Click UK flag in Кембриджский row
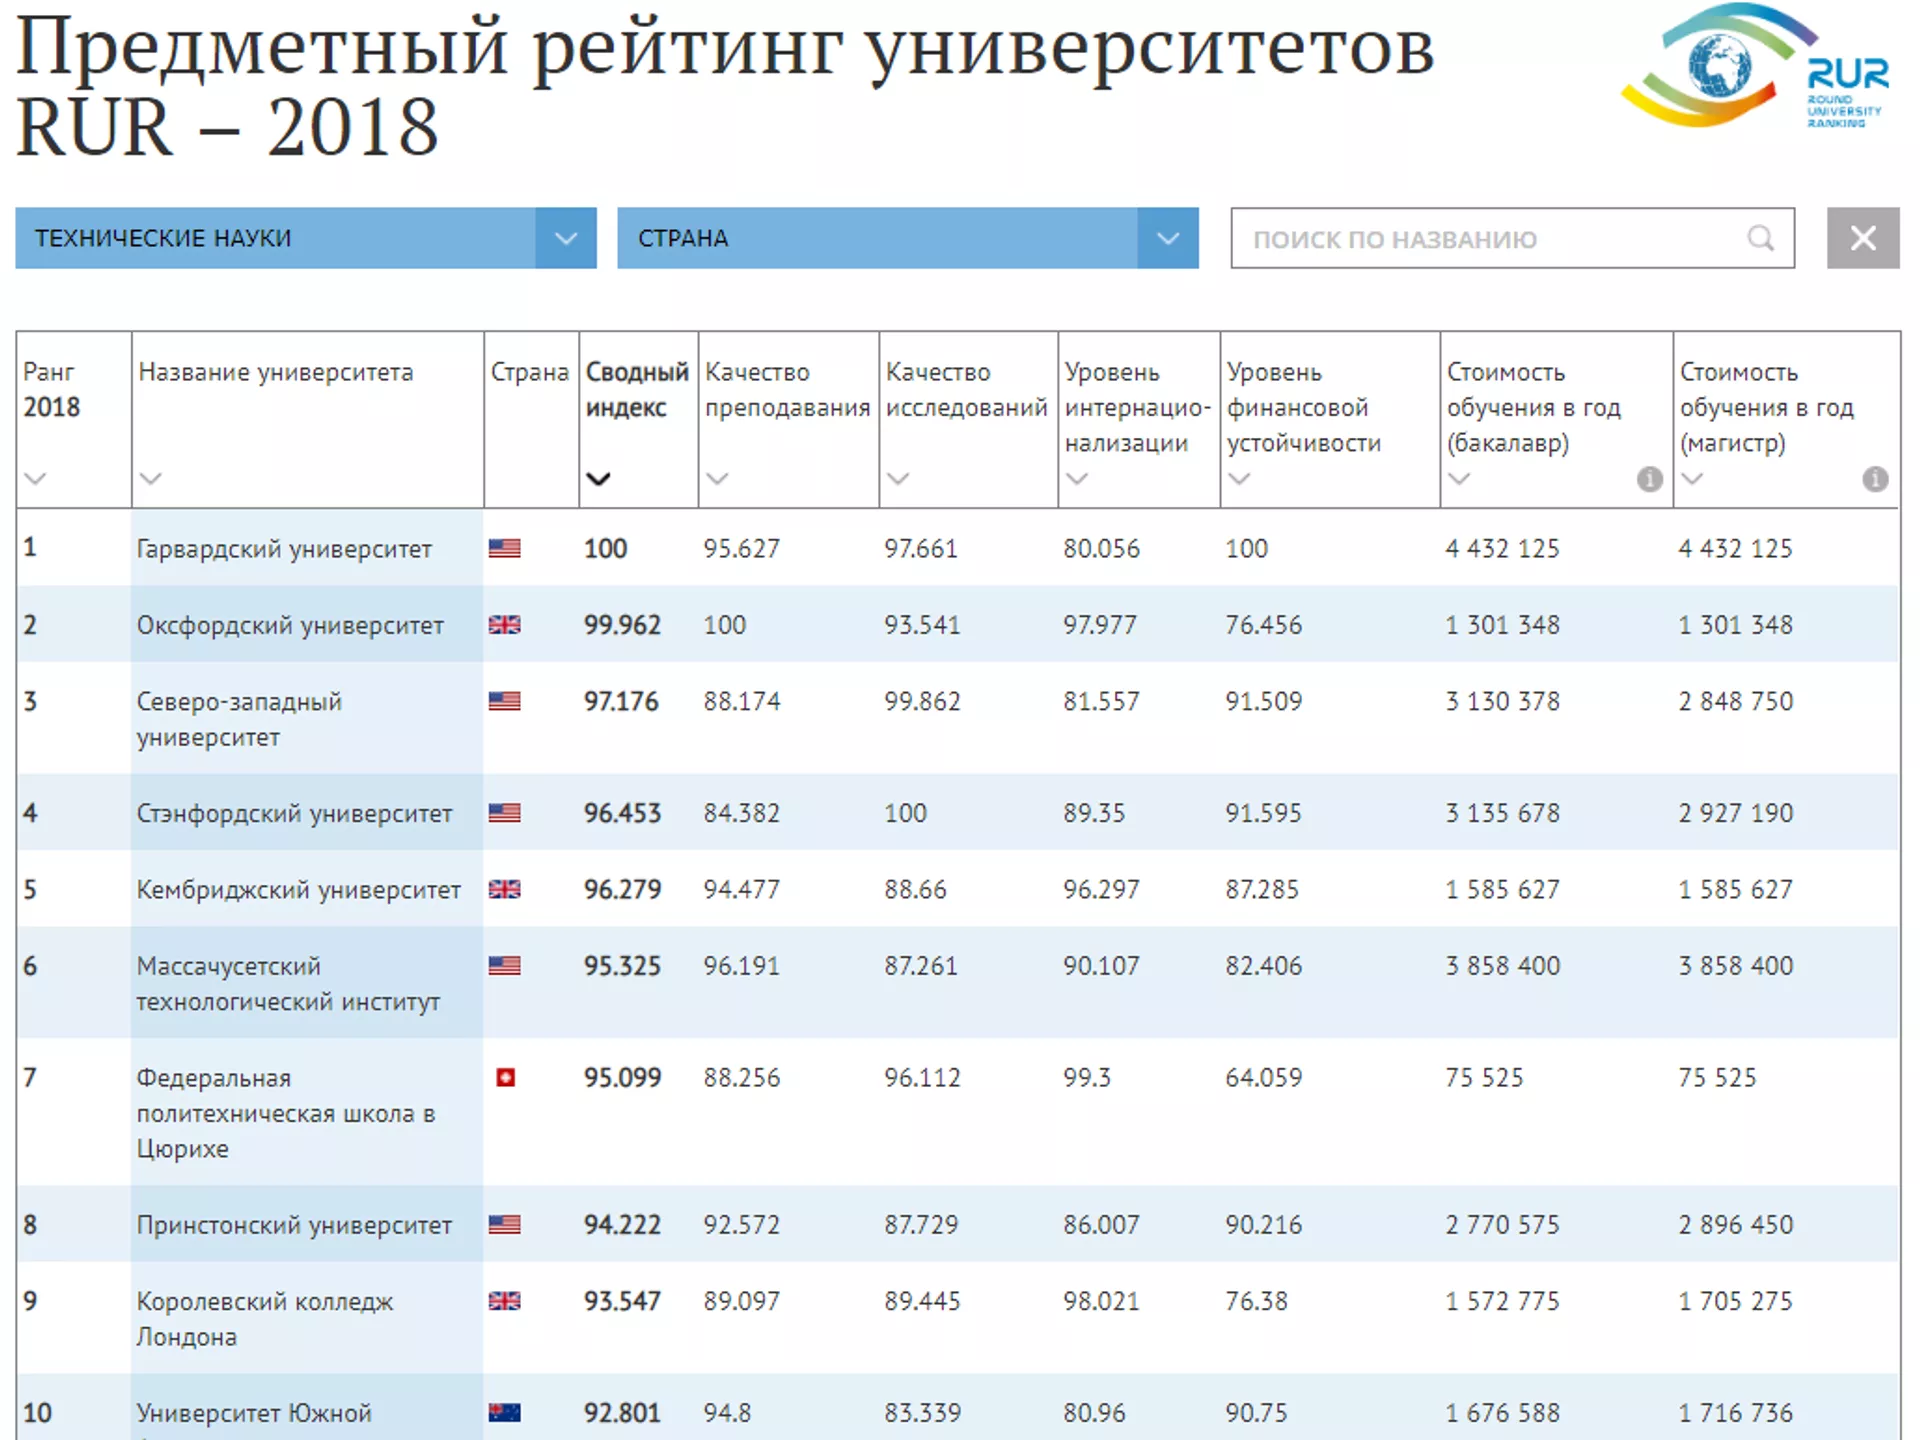The height and width of the screenshot is (1440, 1920). tap(504, 889)
